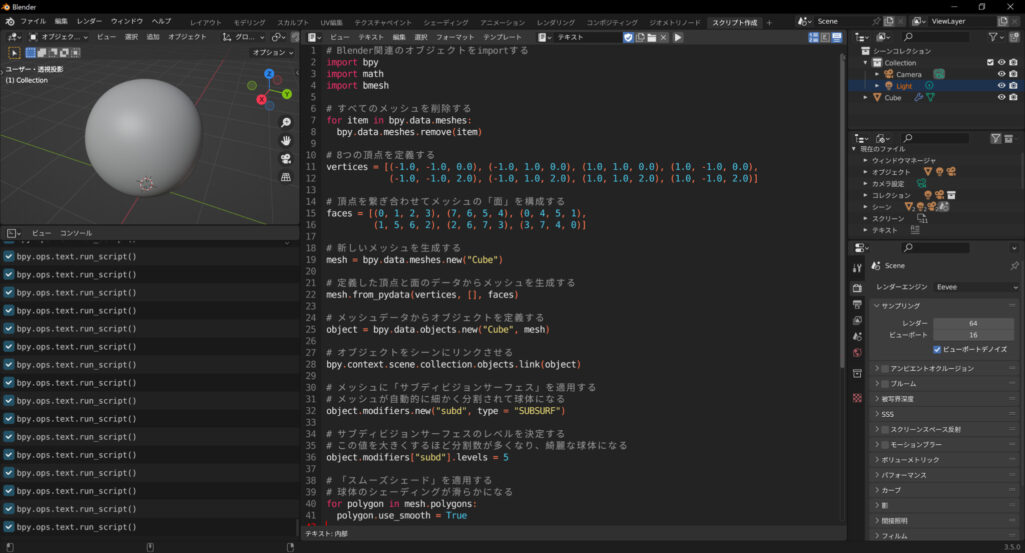The image size is (1025, 553).
Task: Open the Render properties tab icon
Action: 857,288
